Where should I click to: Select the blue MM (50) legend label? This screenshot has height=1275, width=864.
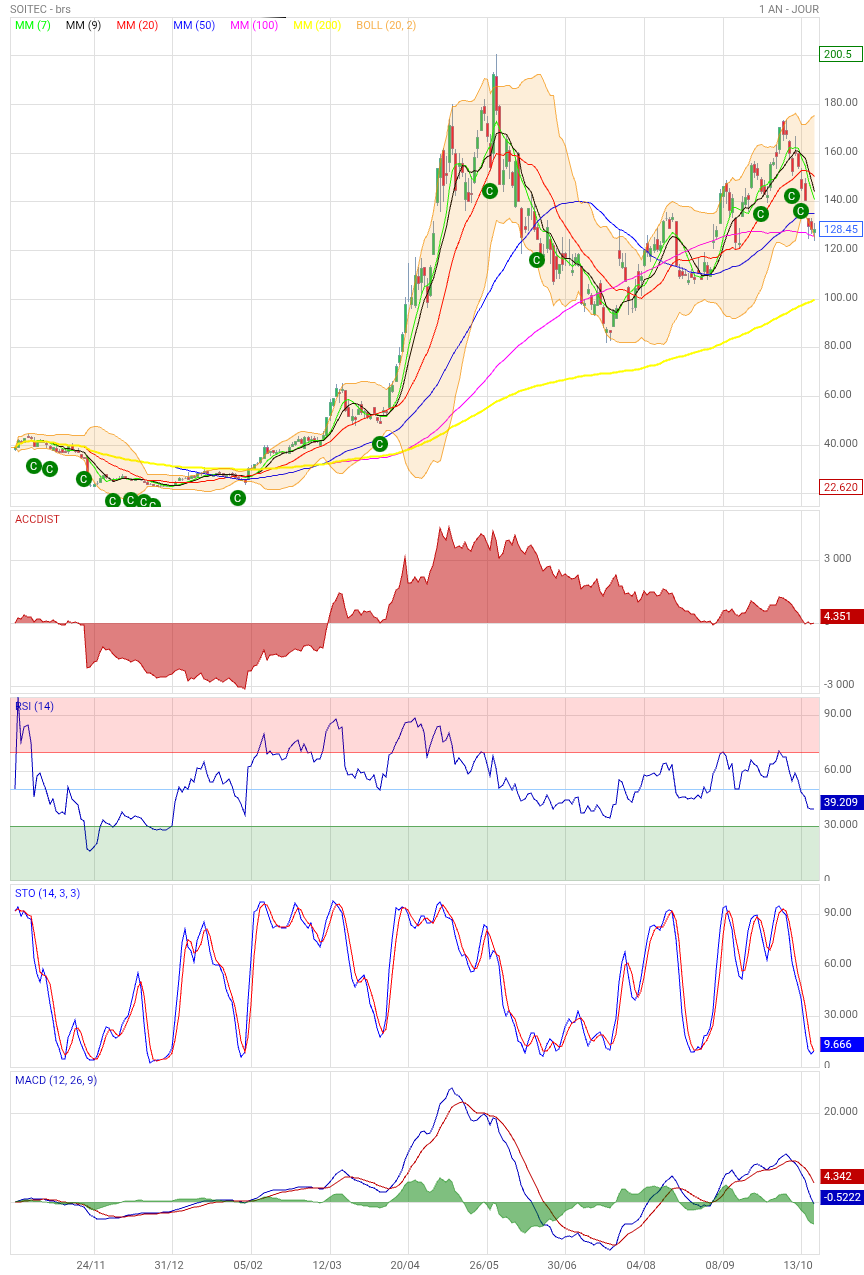[x=194, y=25]
